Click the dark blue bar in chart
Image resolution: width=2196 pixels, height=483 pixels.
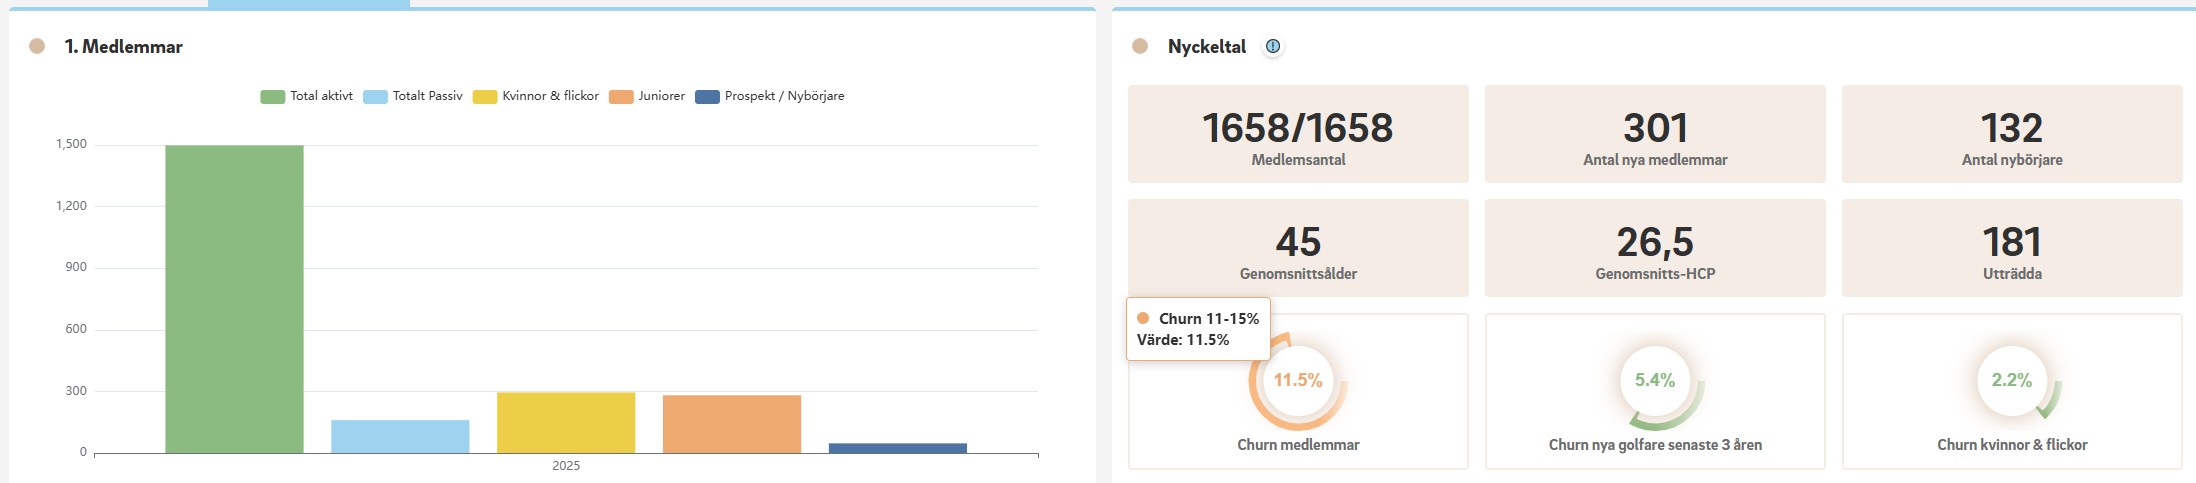[897, 448]
